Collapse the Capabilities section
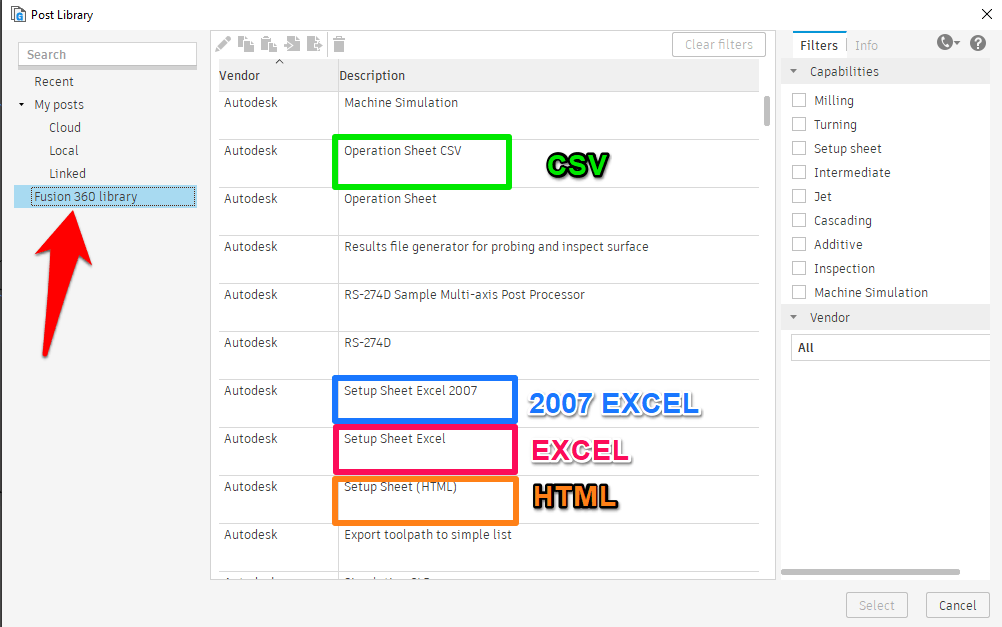 [792, 71]
